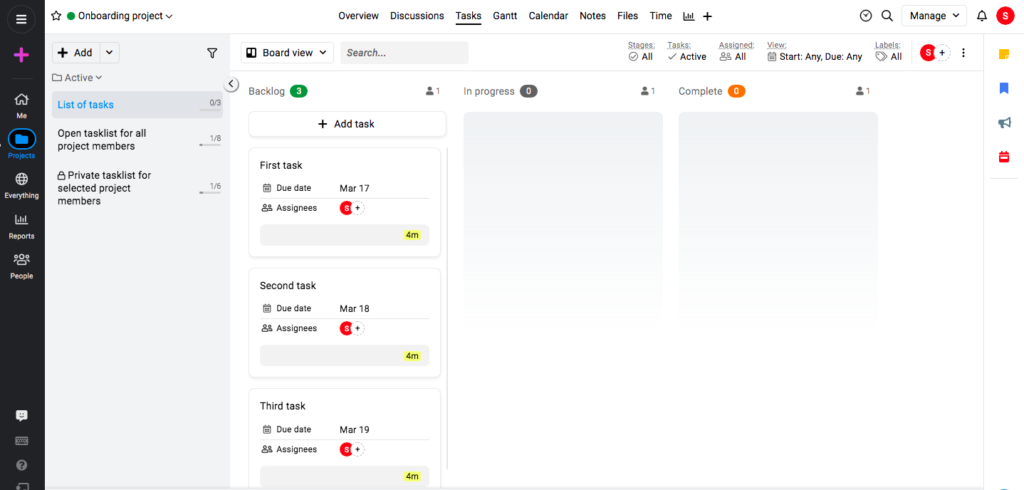Click the Backlog column count badge 3
The image size is (1024, 490).
click(298, 91)
